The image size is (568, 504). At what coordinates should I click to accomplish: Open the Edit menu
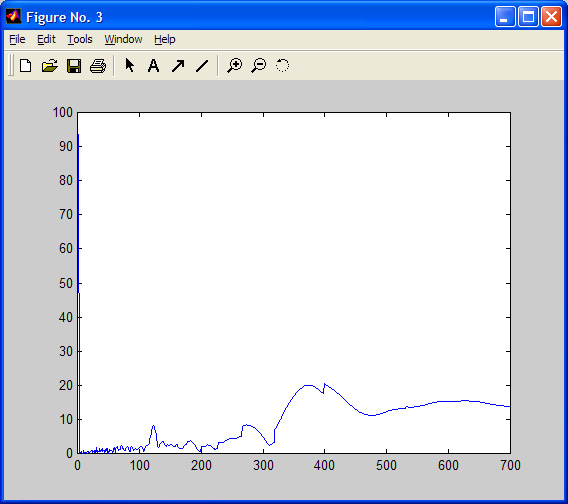tap(46, 39)
